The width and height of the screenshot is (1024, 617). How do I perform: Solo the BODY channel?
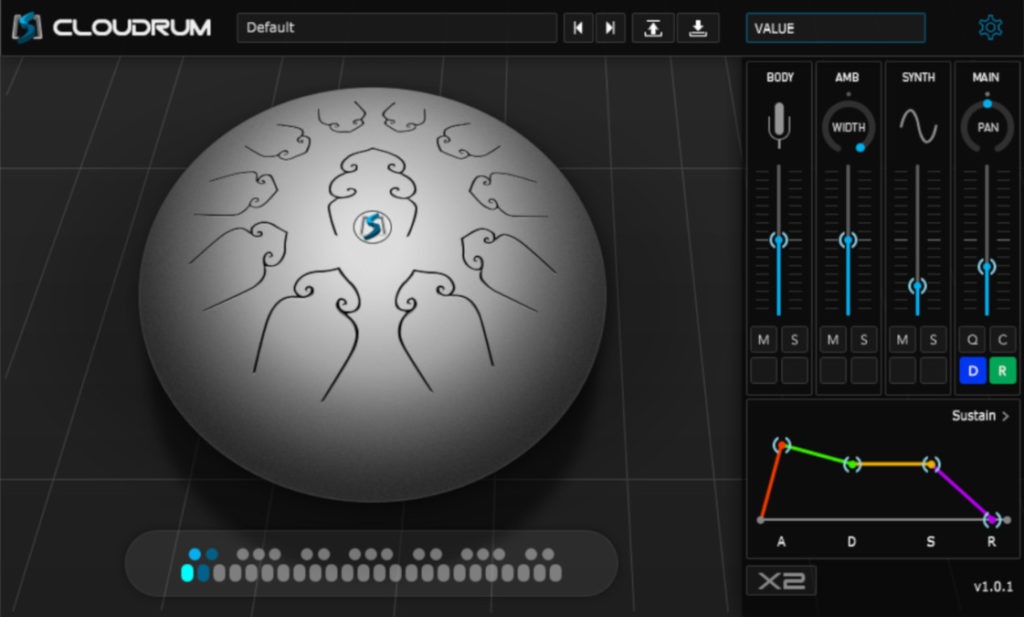click(795, 340)
